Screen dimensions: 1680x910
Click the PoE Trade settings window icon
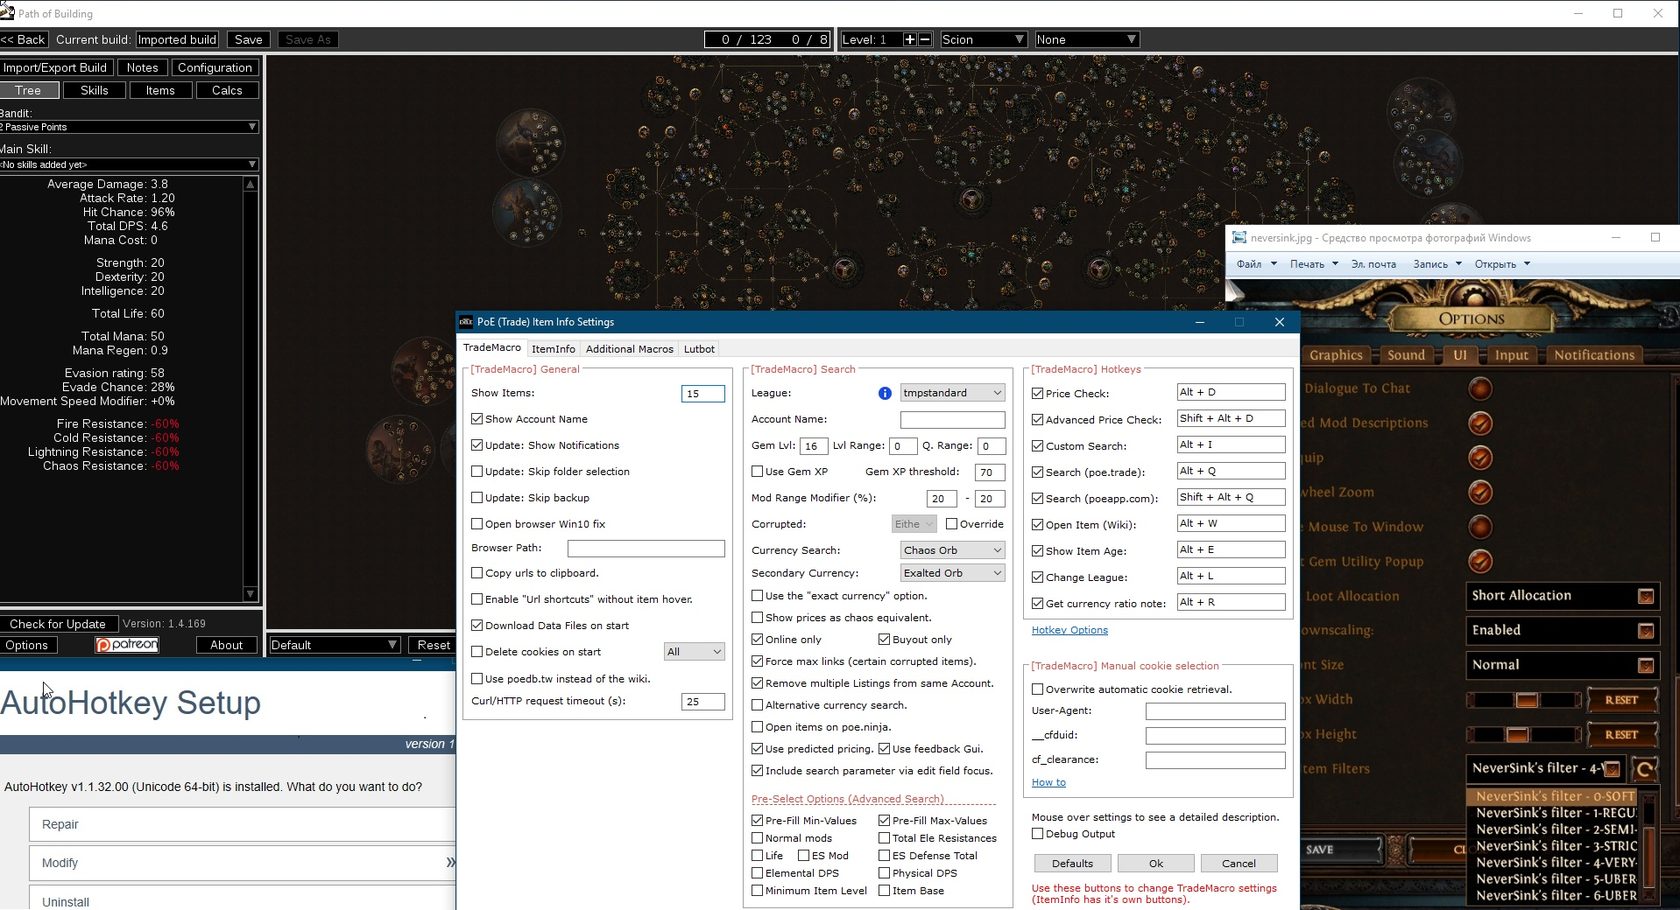[465, 322]
